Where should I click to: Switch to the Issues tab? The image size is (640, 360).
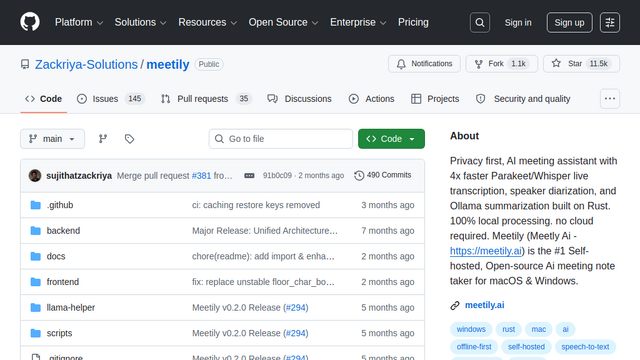coord(111,99)
